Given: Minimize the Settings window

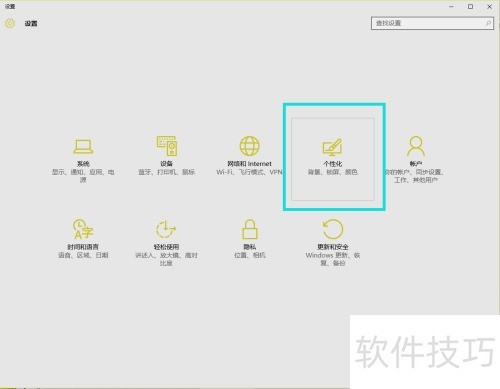Looking at the screenshot, I should (451, 7).
